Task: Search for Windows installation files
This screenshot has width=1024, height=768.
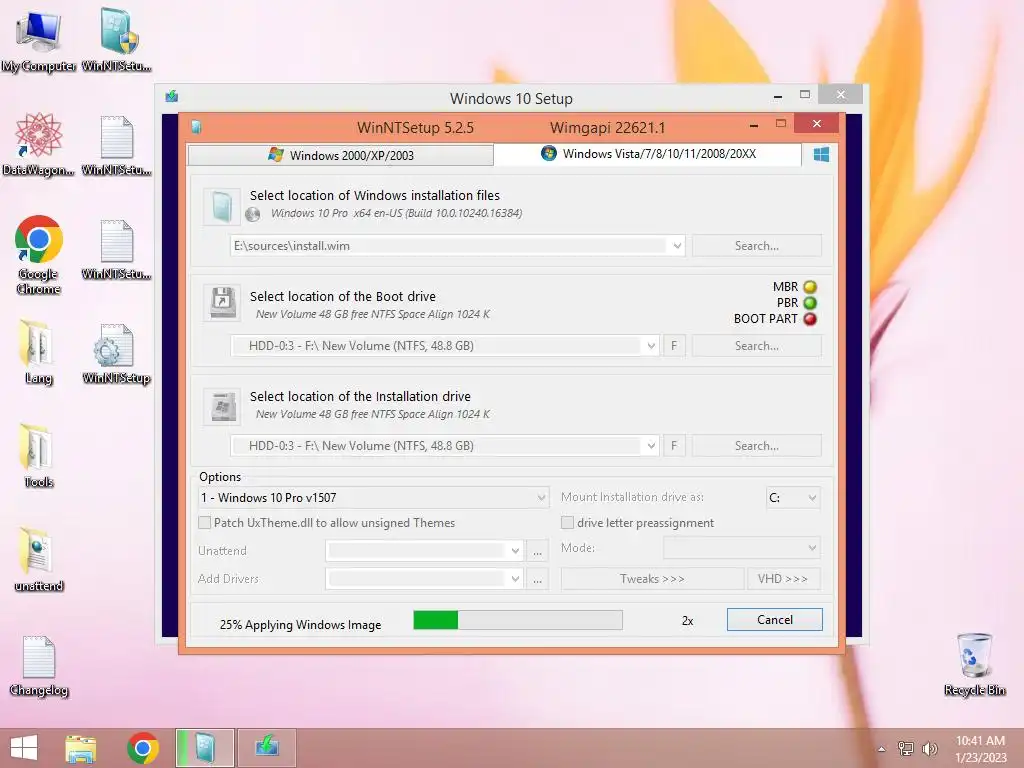Action: (756, 246)
